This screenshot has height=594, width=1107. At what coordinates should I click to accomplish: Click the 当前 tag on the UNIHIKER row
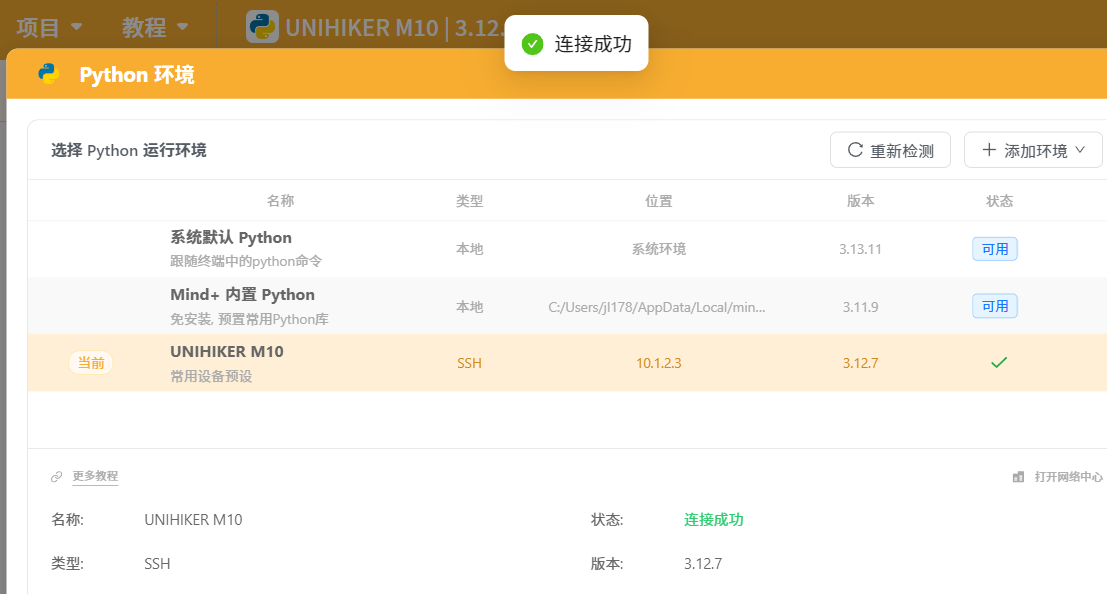91,363
